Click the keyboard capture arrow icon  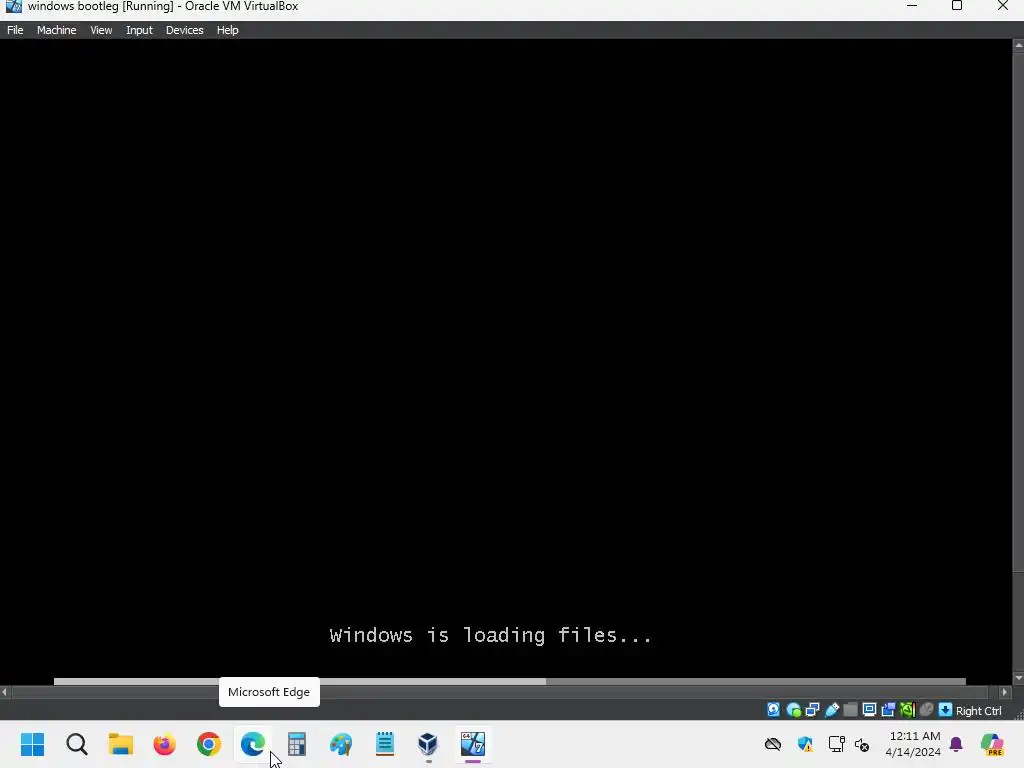point(945,710)
